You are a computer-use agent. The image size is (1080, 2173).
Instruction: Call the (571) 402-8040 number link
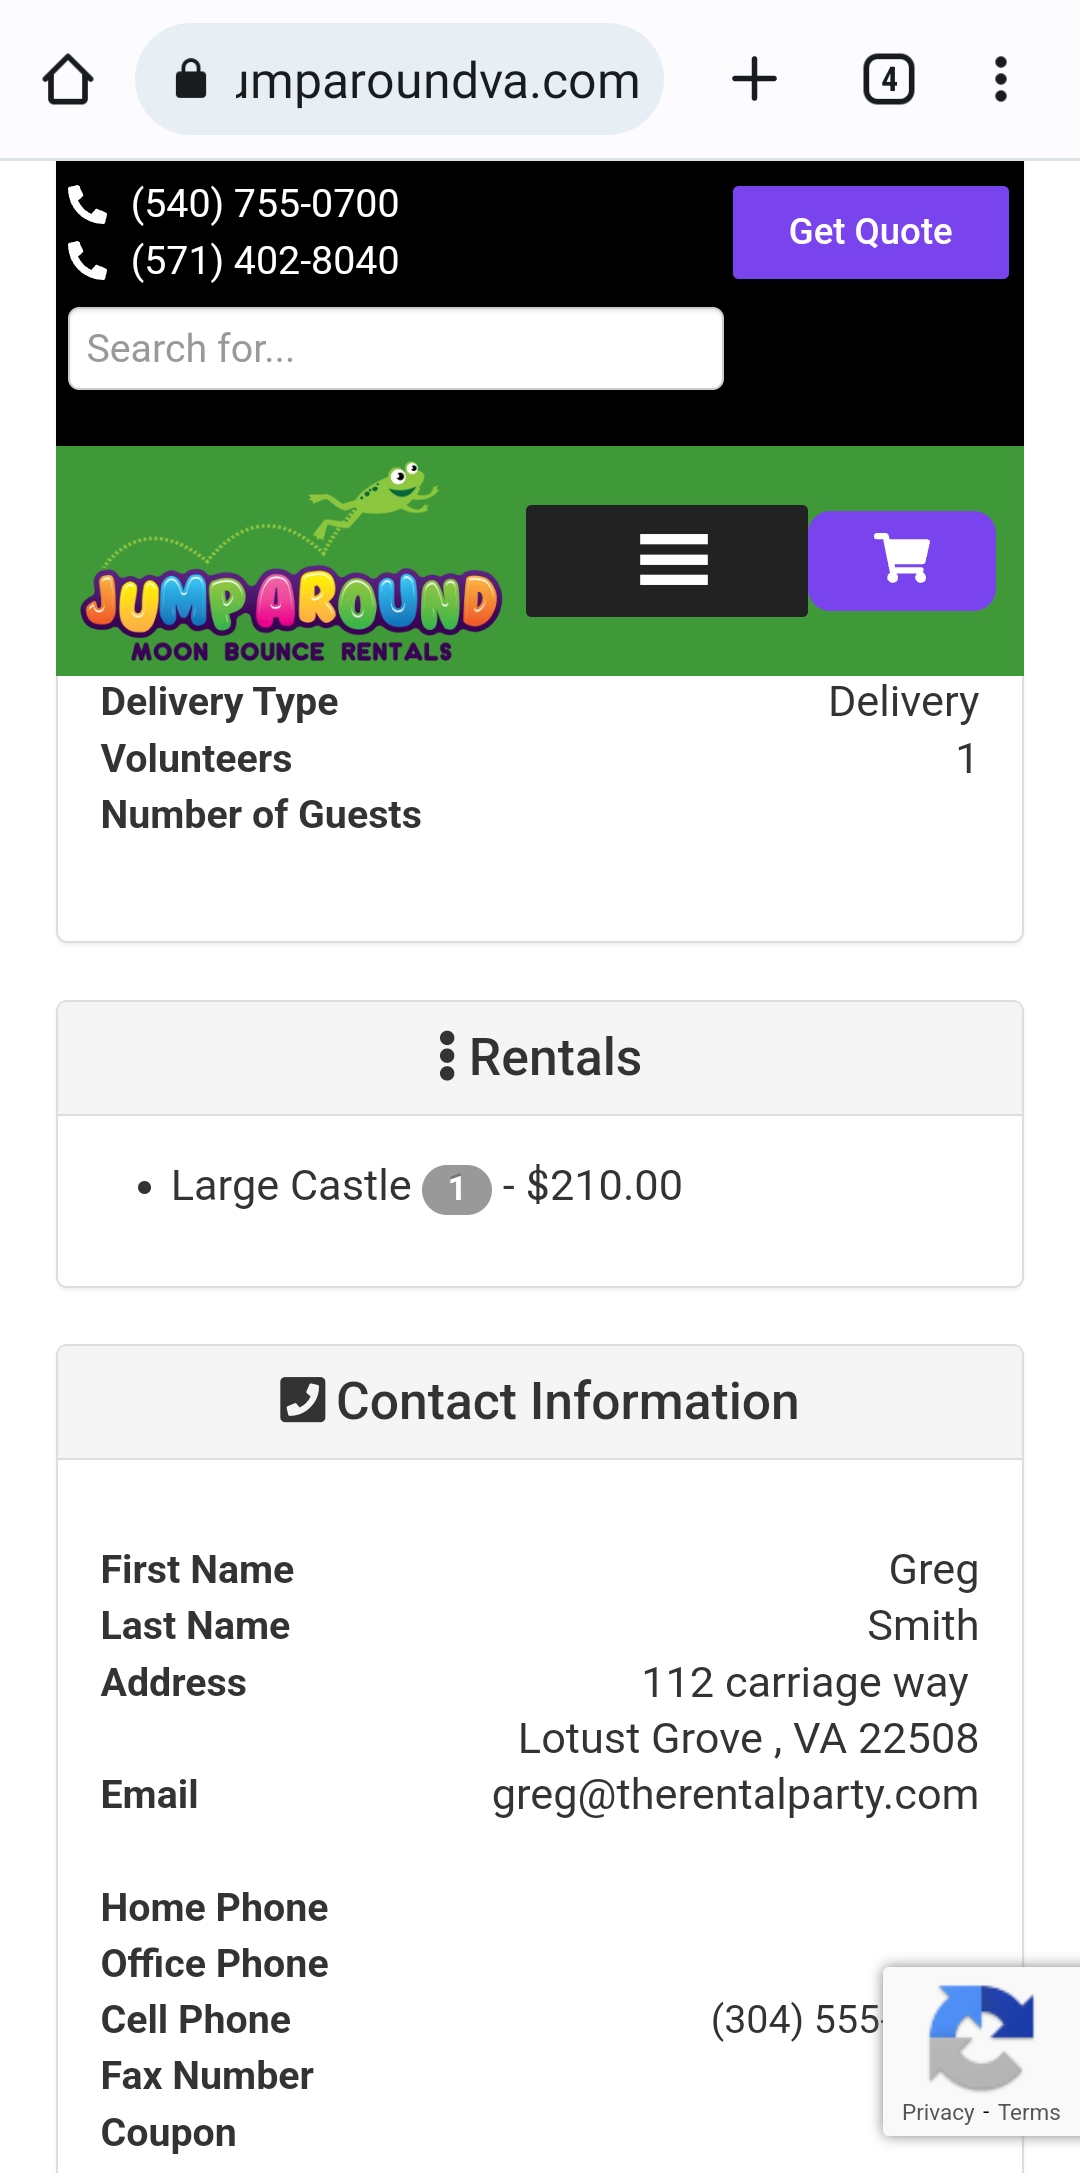[x=265, y=261]
